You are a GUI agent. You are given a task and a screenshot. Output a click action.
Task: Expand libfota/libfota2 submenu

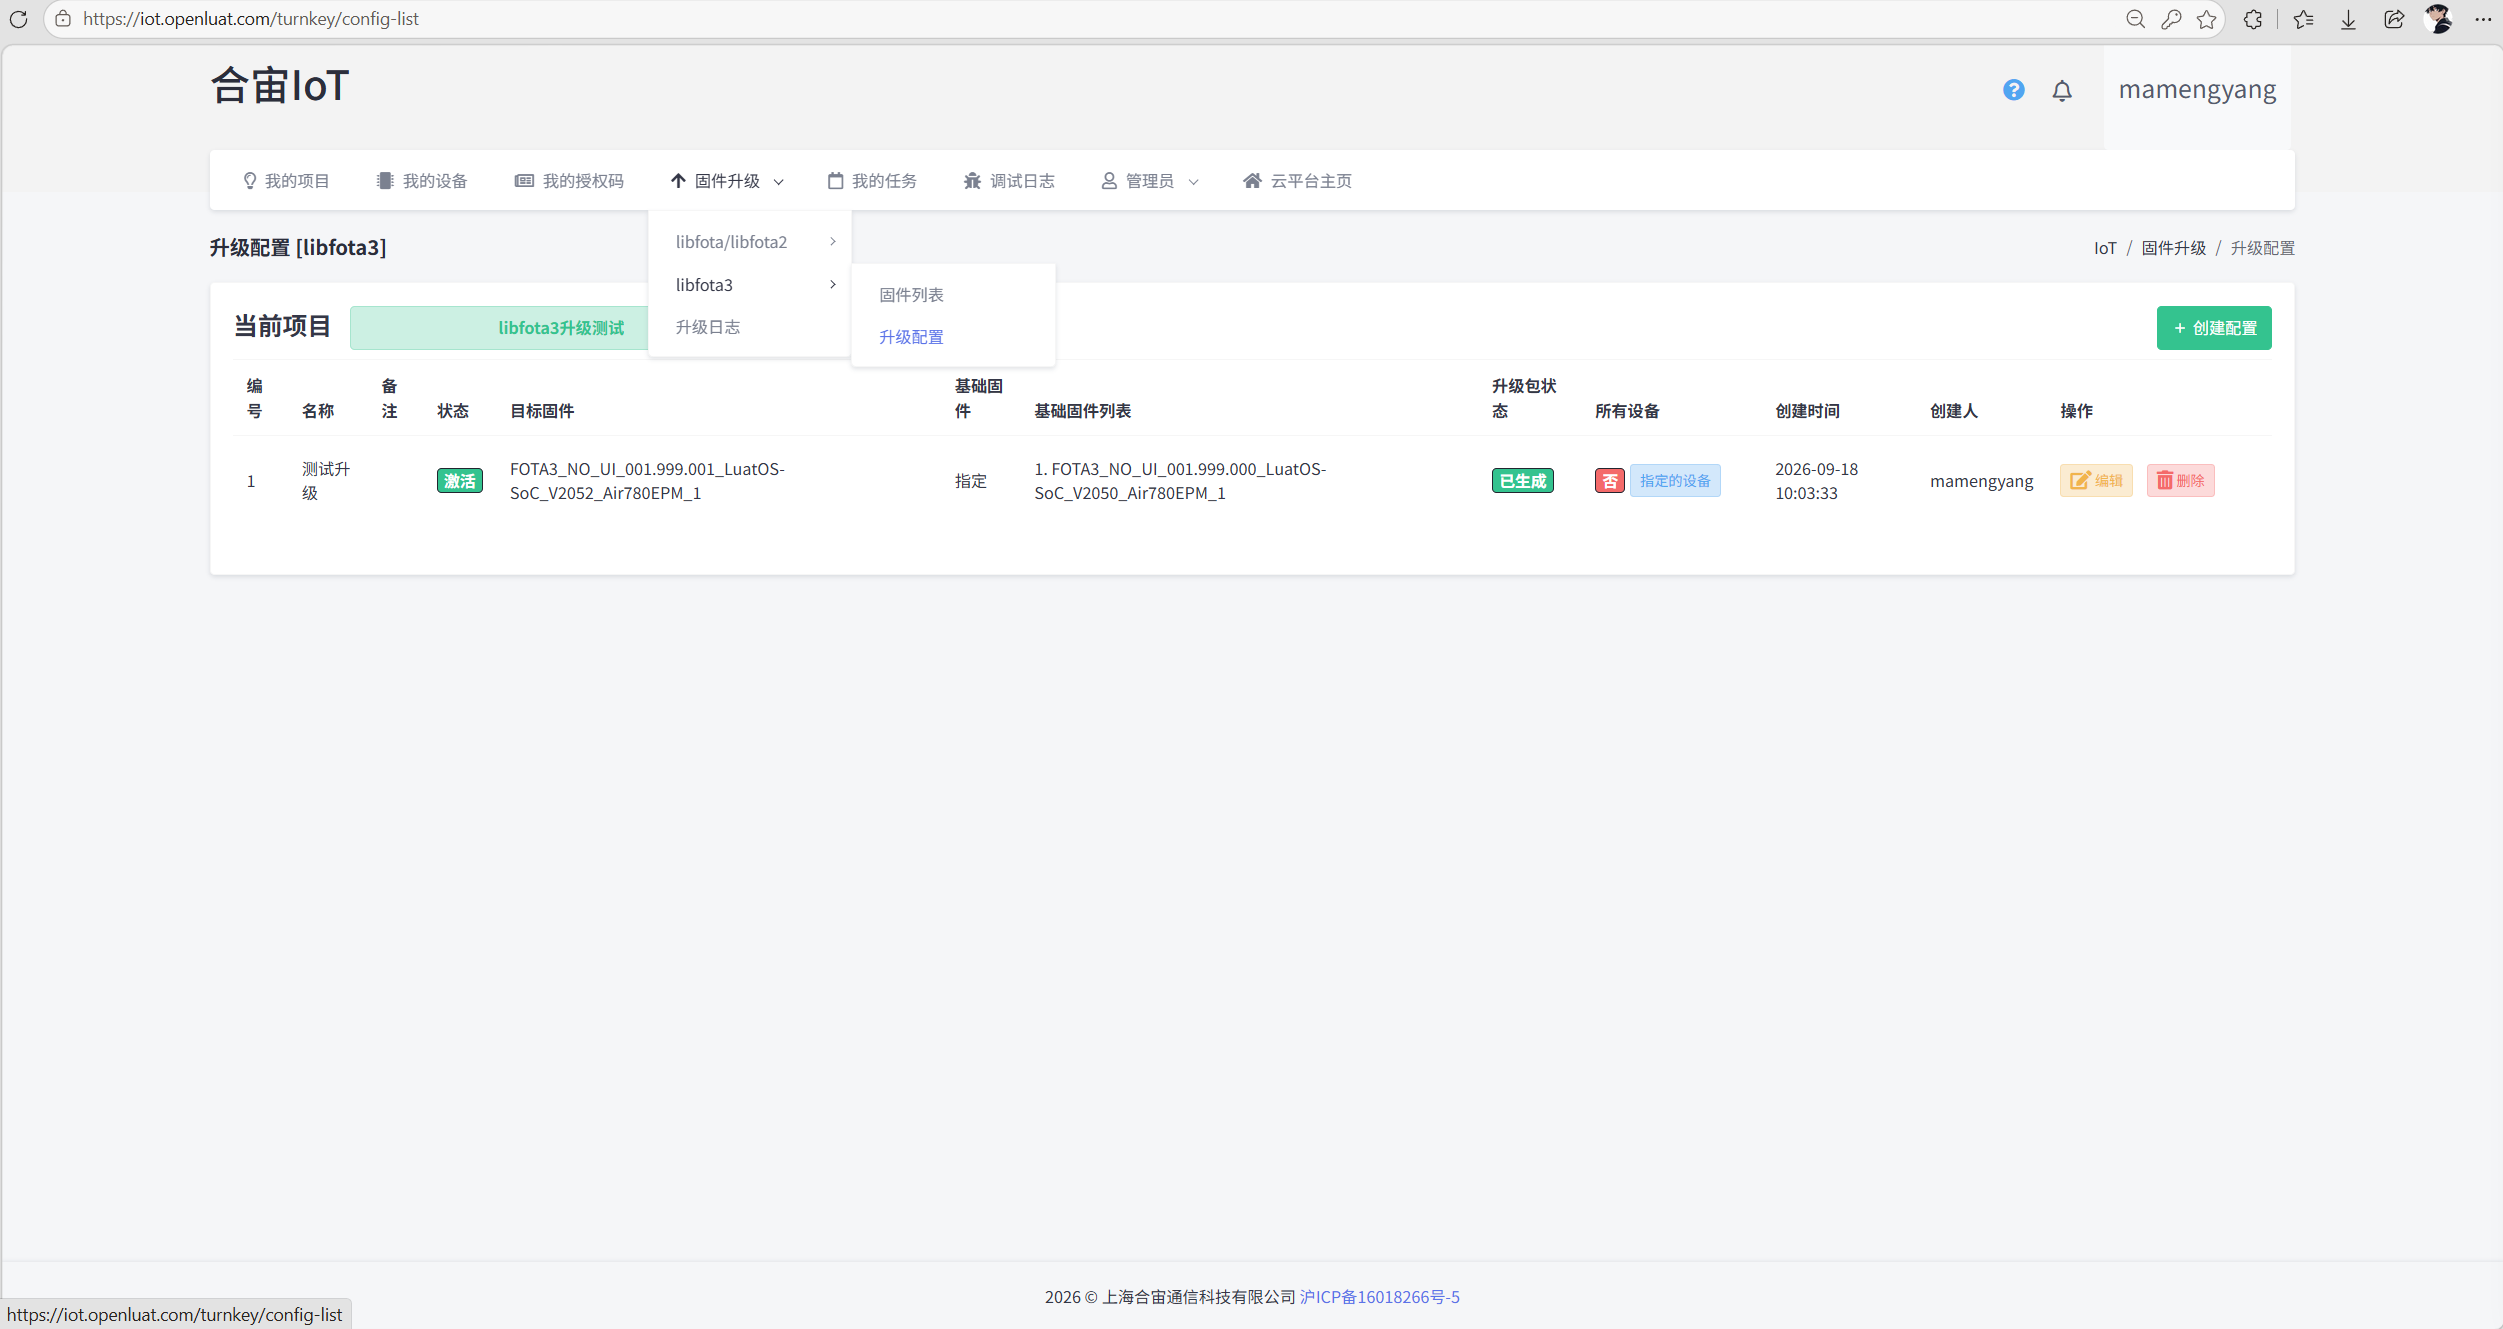(x=750, y=242)
